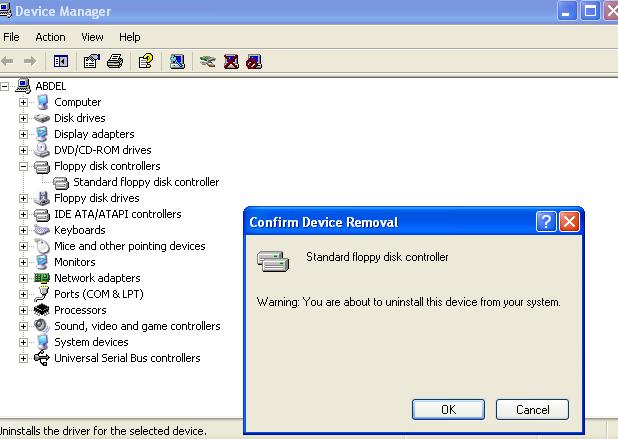The image size is (618, 439).
Task: Select the Computer tree label
Action: click(x=78, y=102)
